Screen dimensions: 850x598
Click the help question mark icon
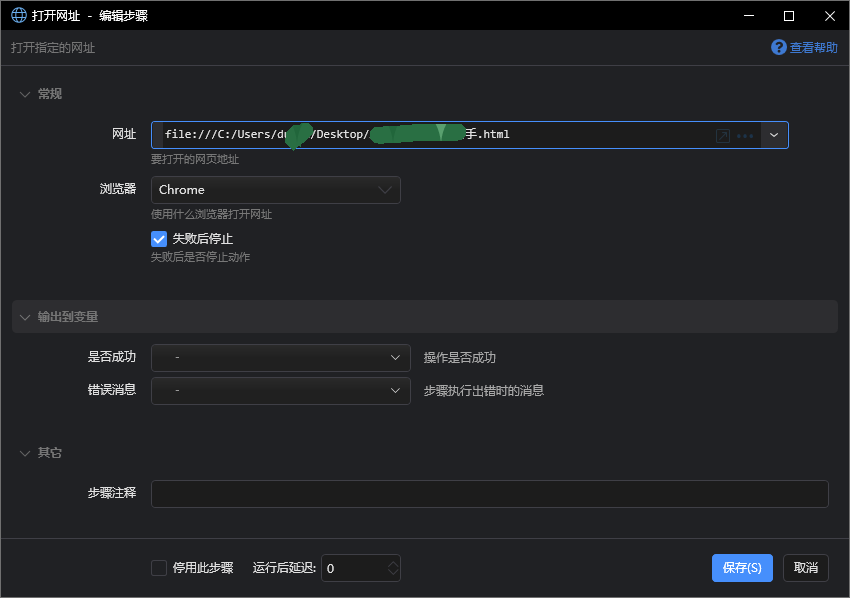pos(778,47)
